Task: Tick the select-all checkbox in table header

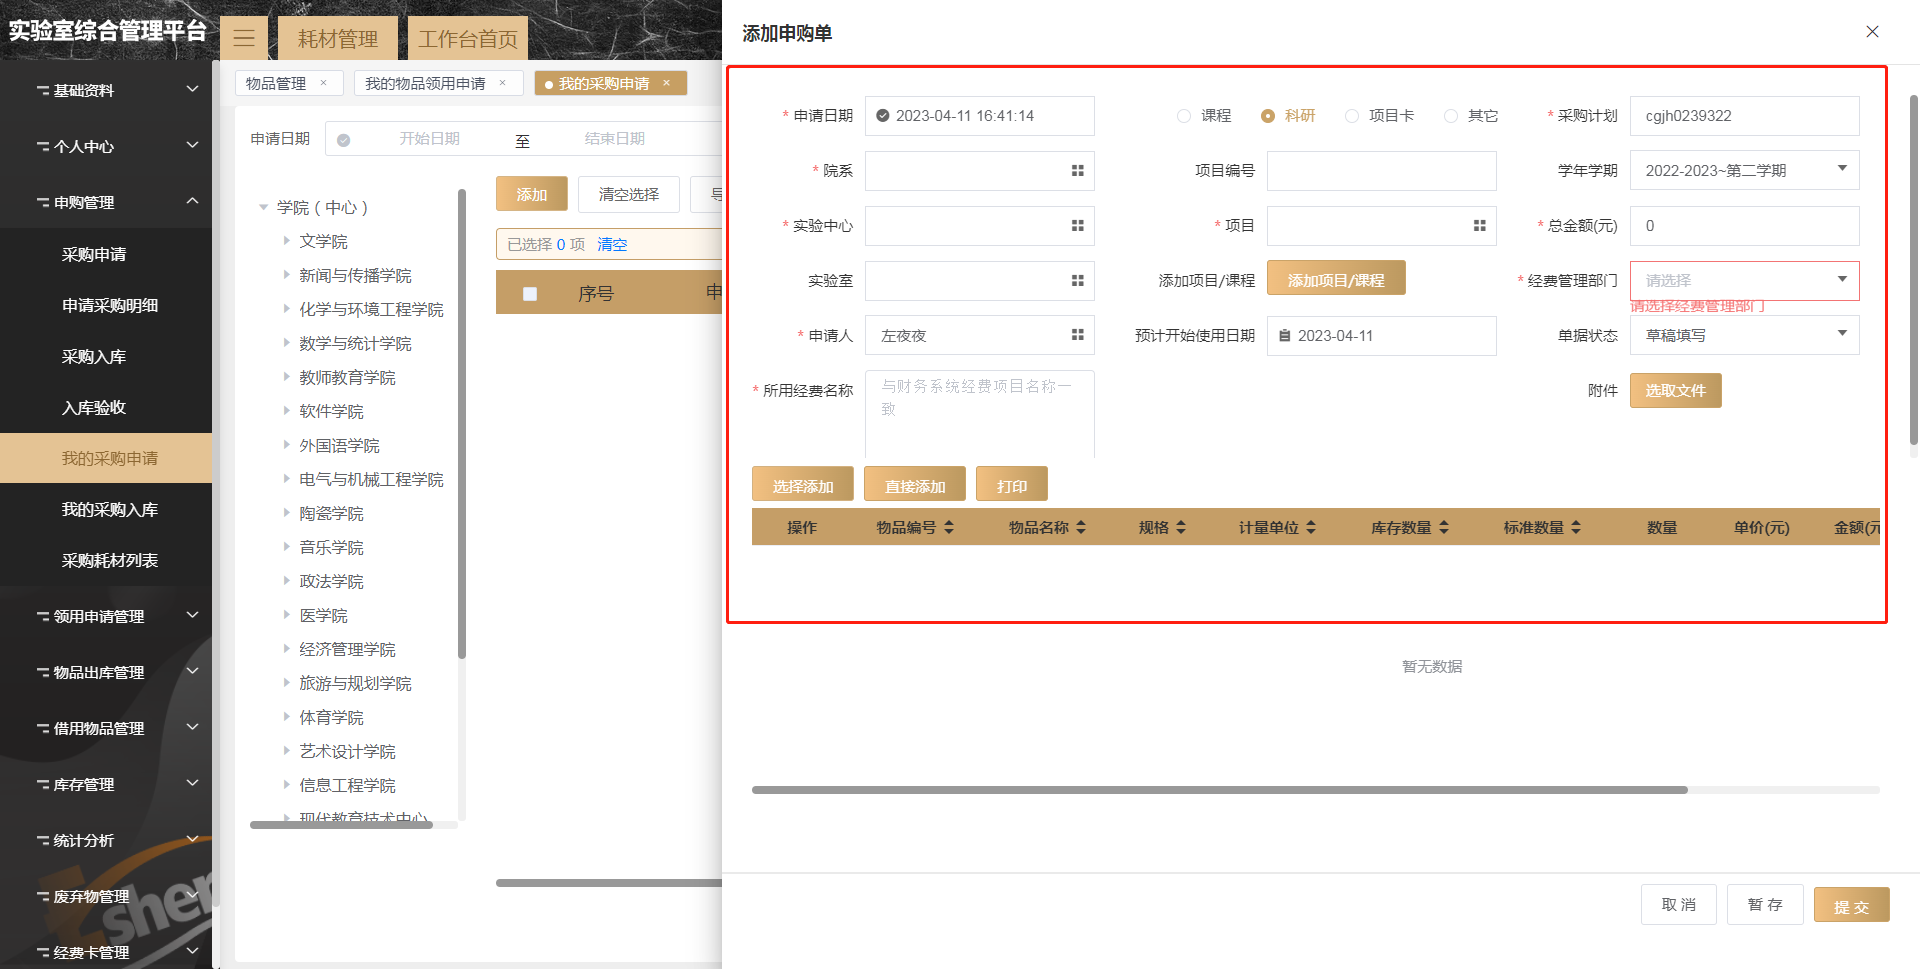Action: 530,294
